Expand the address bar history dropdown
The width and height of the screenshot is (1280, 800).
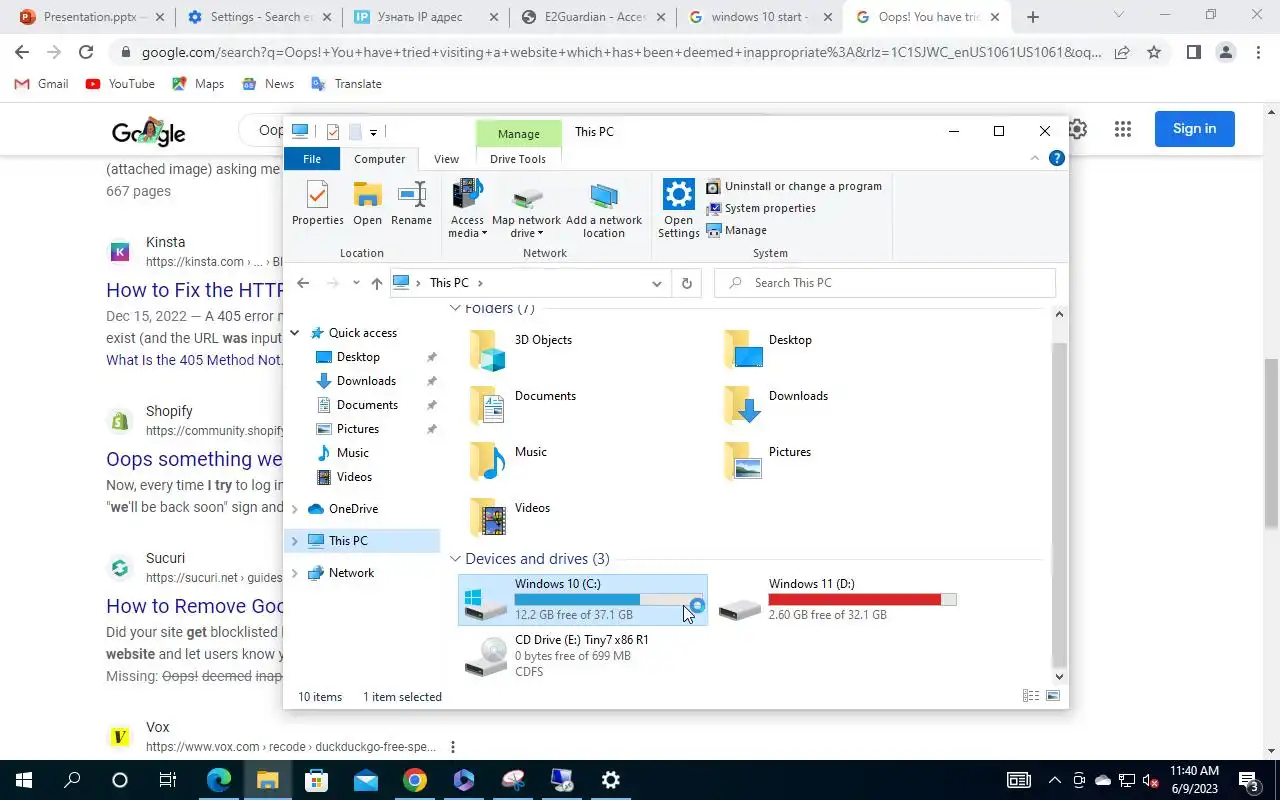tap(656, 283)
